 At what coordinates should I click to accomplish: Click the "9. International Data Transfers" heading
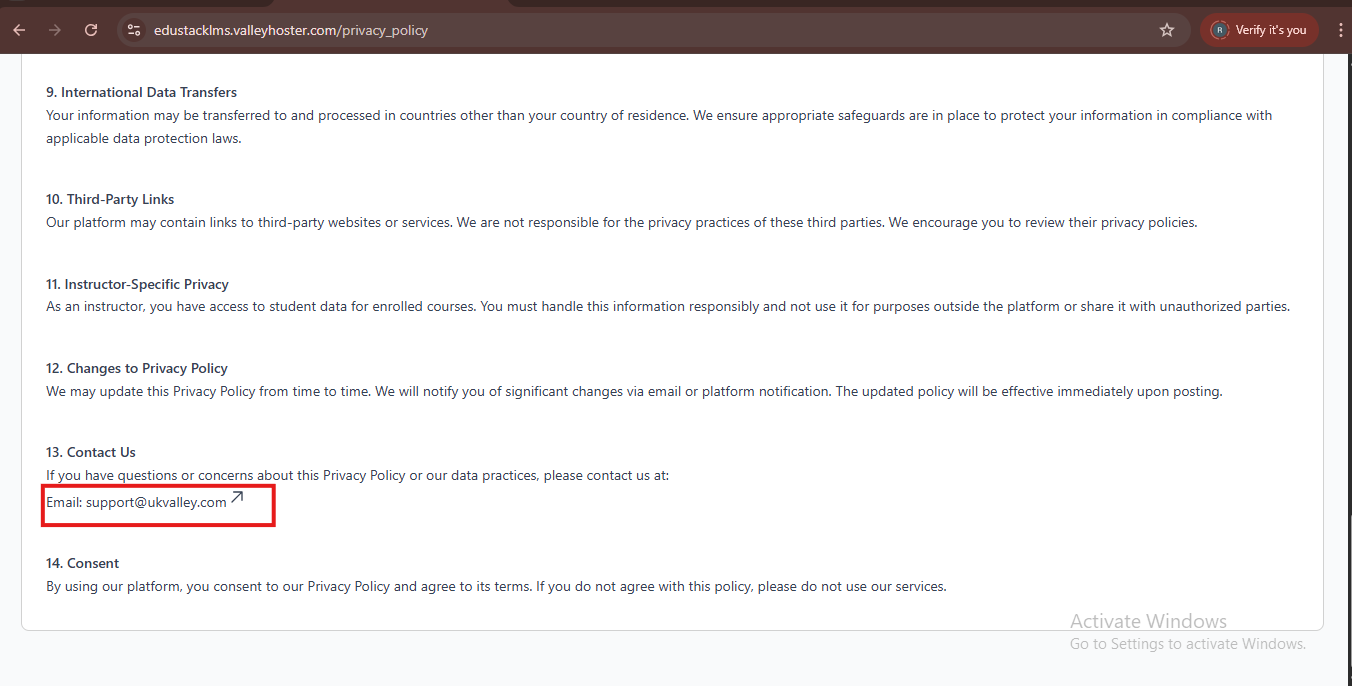pyautogui.click(x=141, y=92)
